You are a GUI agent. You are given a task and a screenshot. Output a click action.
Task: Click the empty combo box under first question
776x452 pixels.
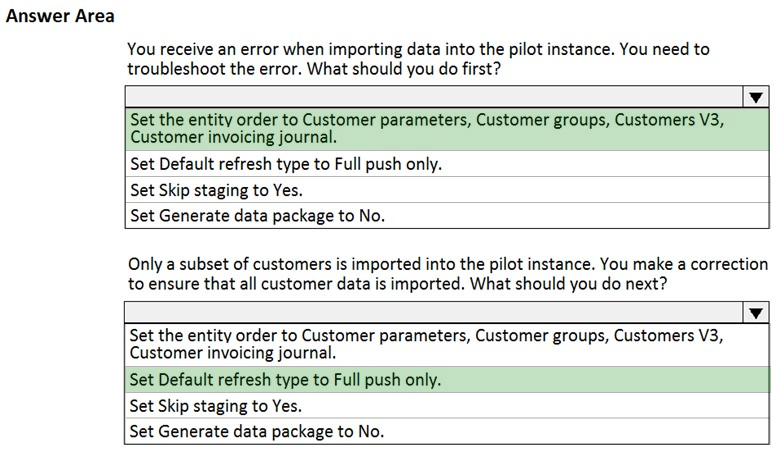coord(434,97)
